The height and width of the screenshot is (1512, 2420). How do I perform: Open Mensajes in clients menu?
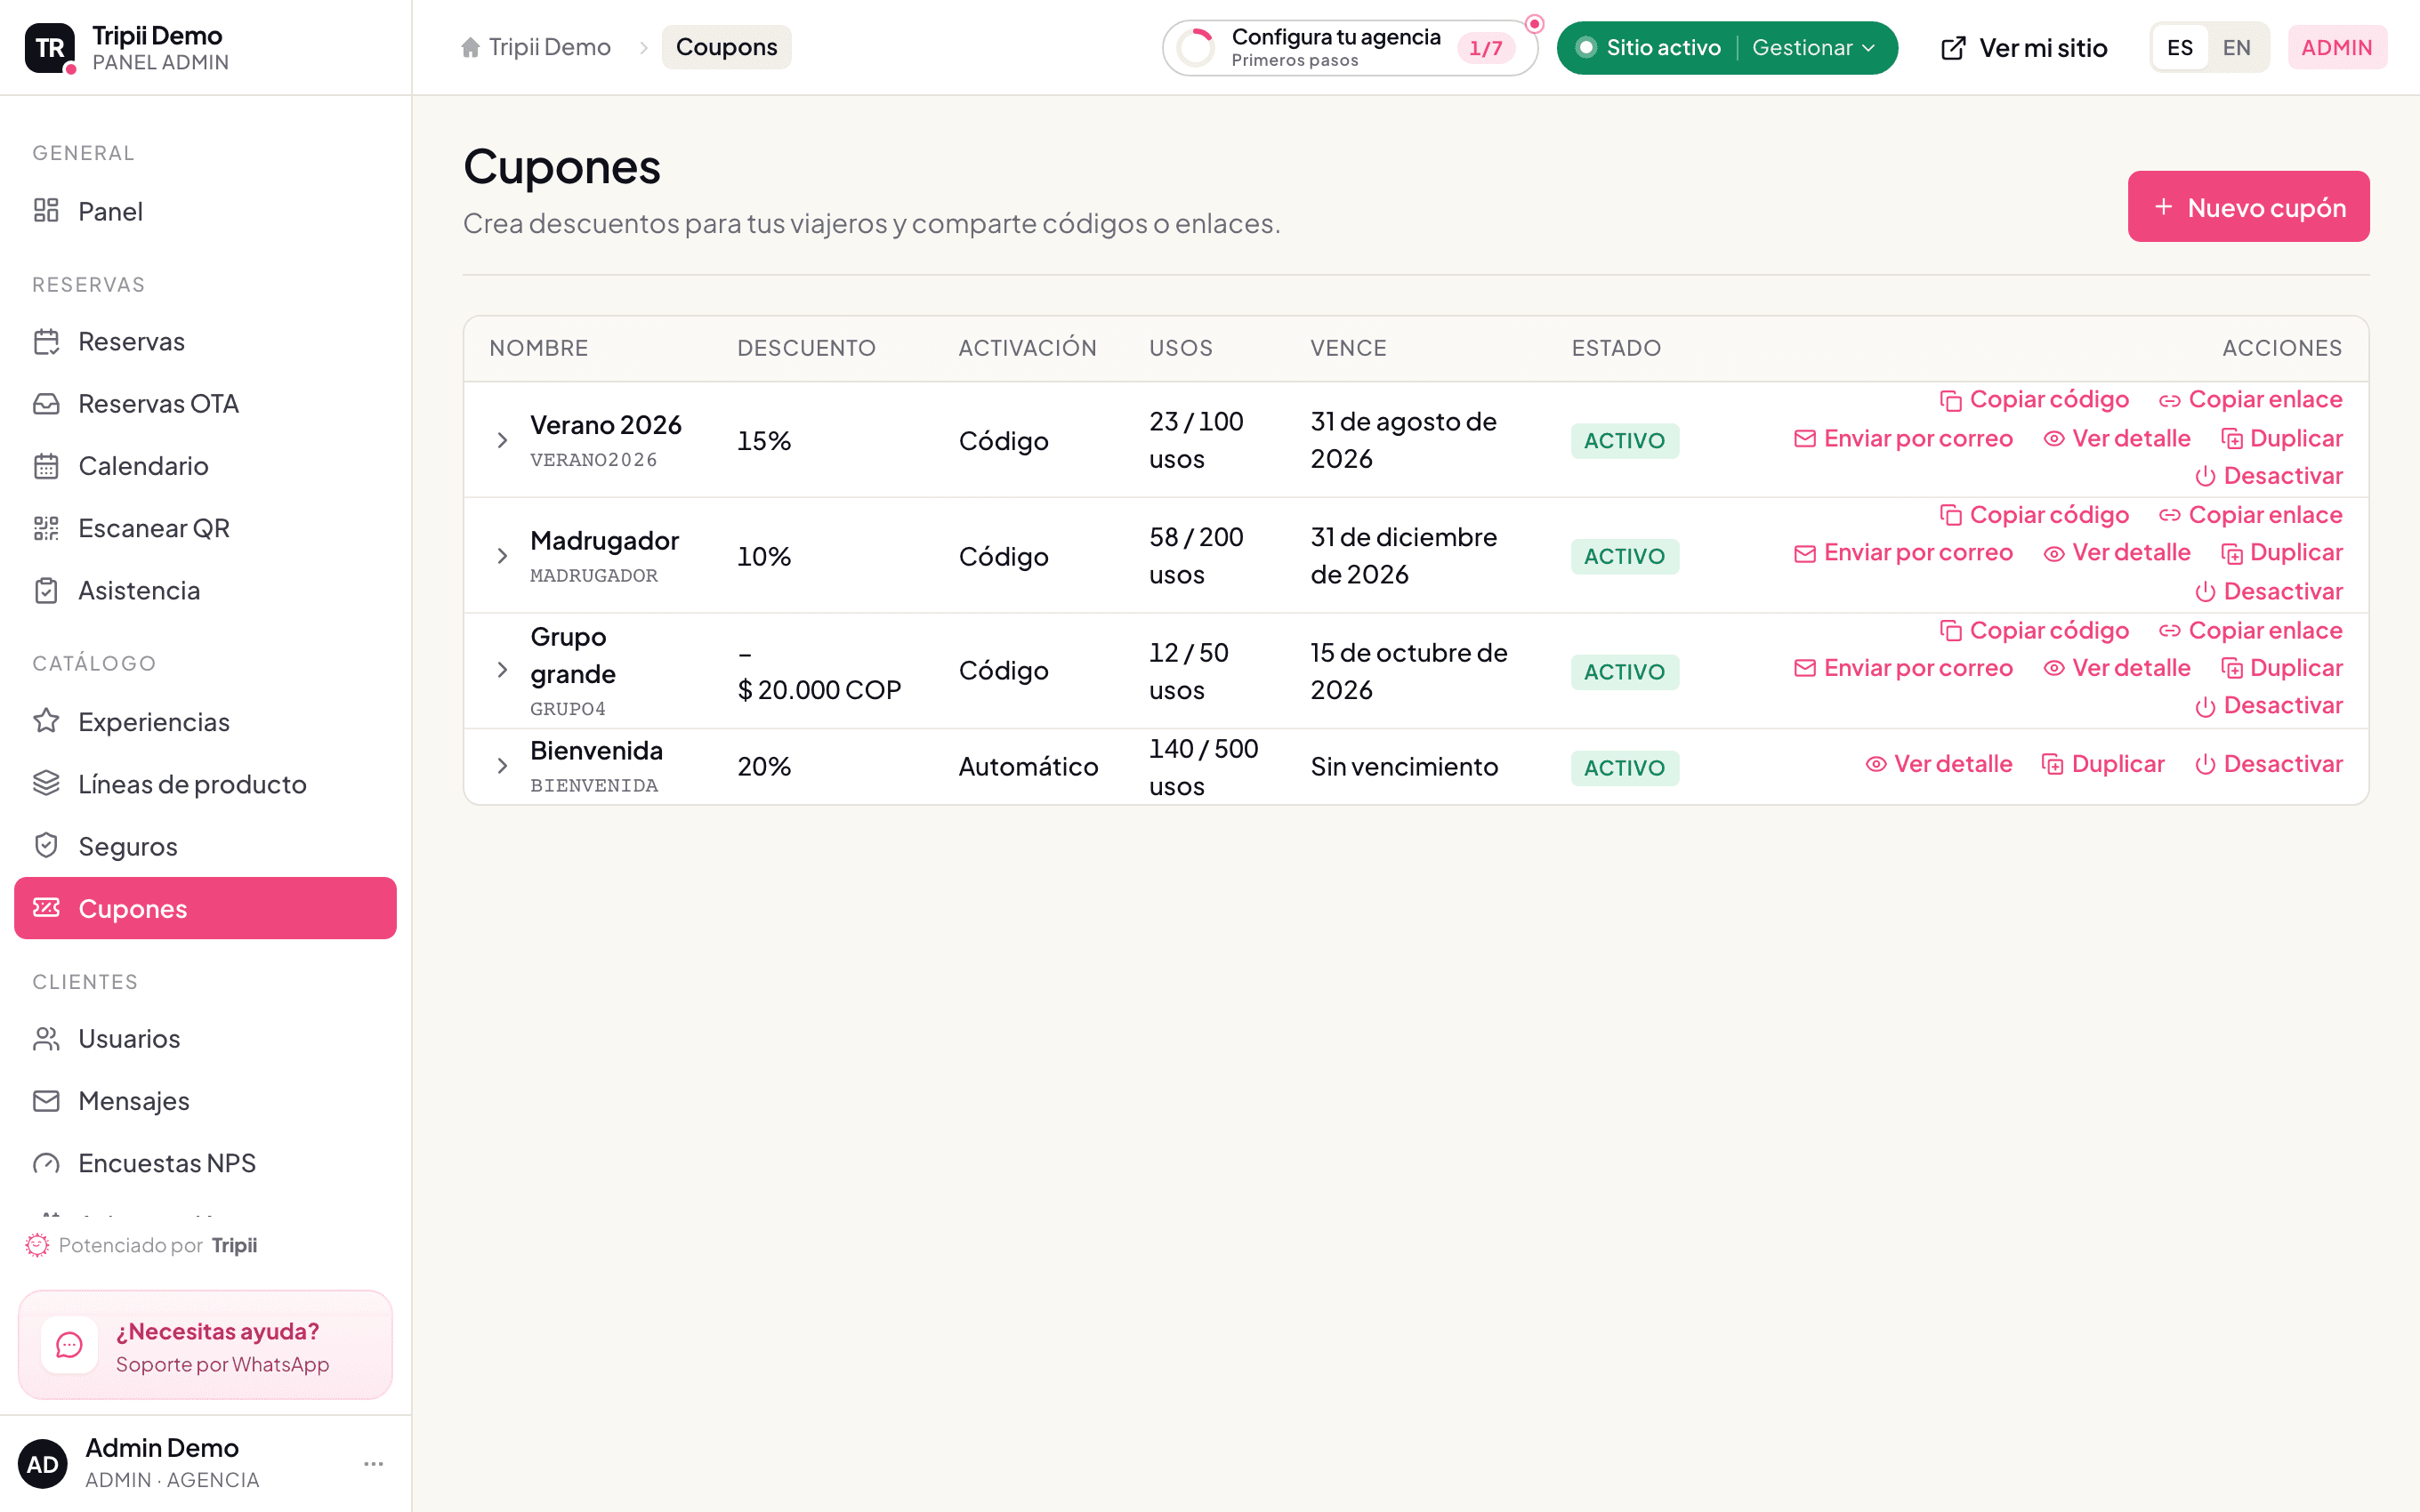(205, 1101)
